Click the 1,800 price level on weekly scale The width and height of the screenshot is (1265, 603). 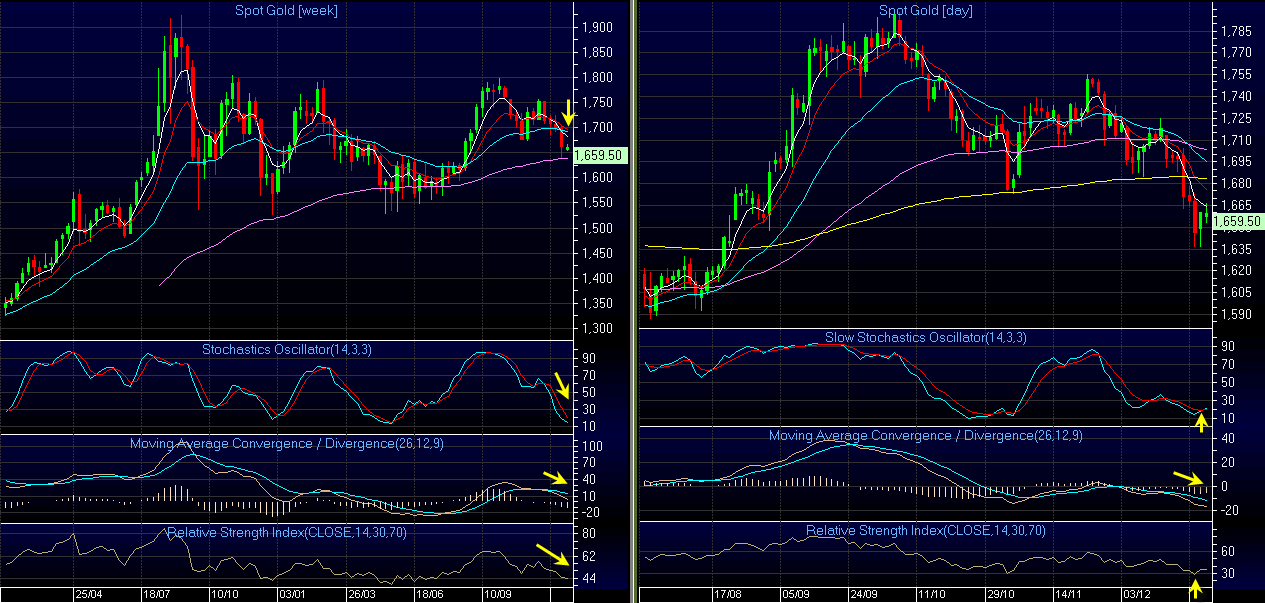point(597,77)
